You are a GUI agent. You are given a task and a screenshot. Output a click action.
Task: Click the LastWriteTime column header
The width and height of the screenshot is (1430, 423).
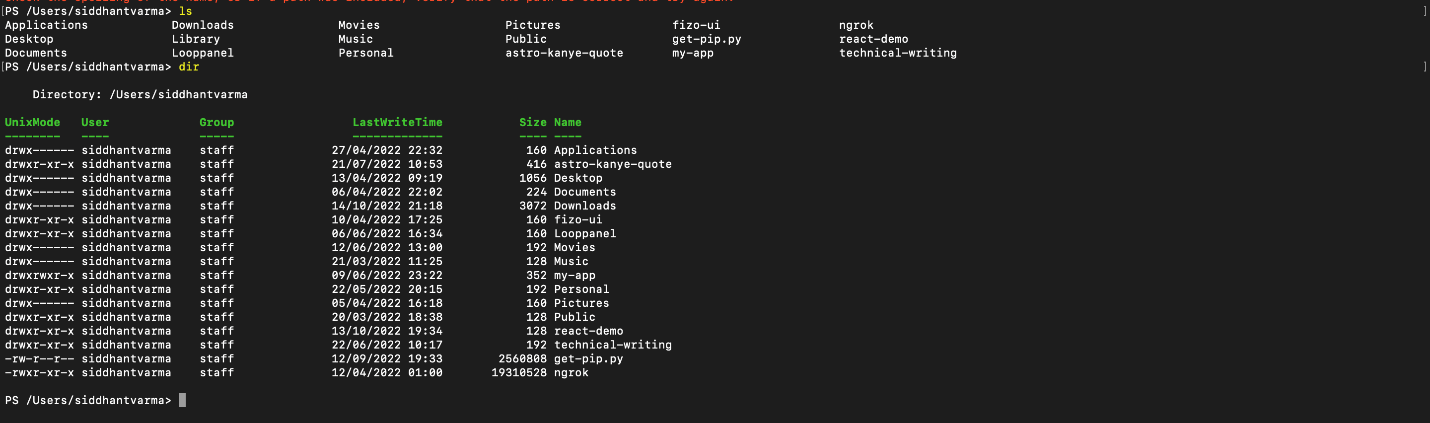pos(397,122)
